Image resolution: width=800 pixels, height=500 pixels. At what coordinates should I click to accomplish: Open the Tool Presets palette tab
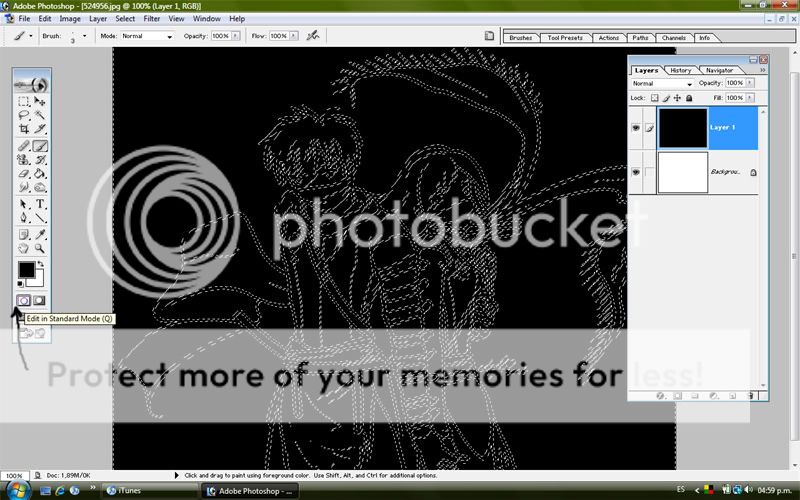point(565,38)
